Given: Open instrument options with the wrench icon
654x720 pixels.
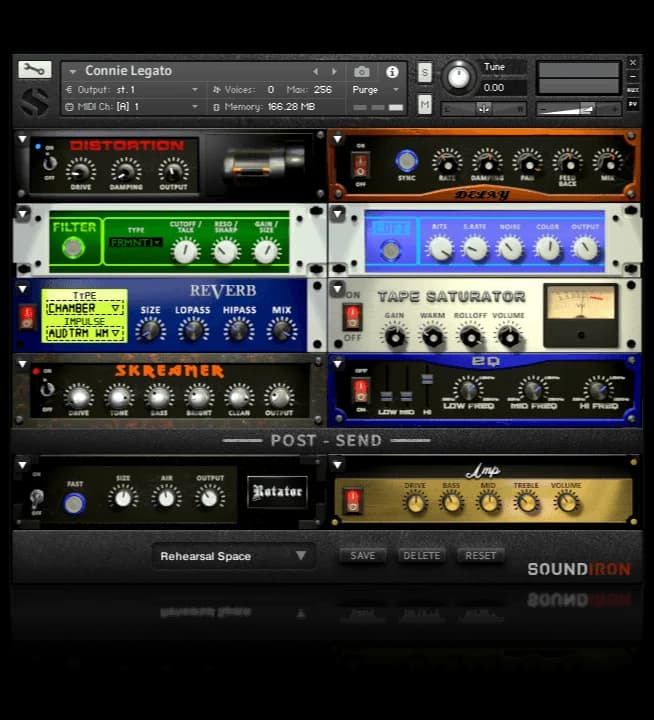Looking at the screenshot, I should [x=33, y=70].
